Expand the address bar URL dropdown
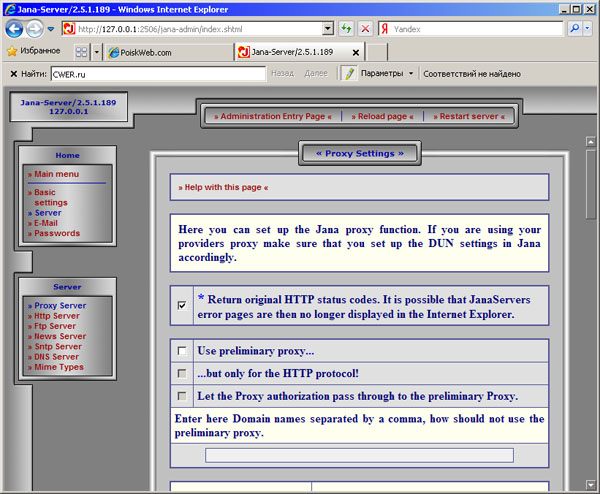The height and width of the screenshot is (494, 600). click(x=328, y=29)
